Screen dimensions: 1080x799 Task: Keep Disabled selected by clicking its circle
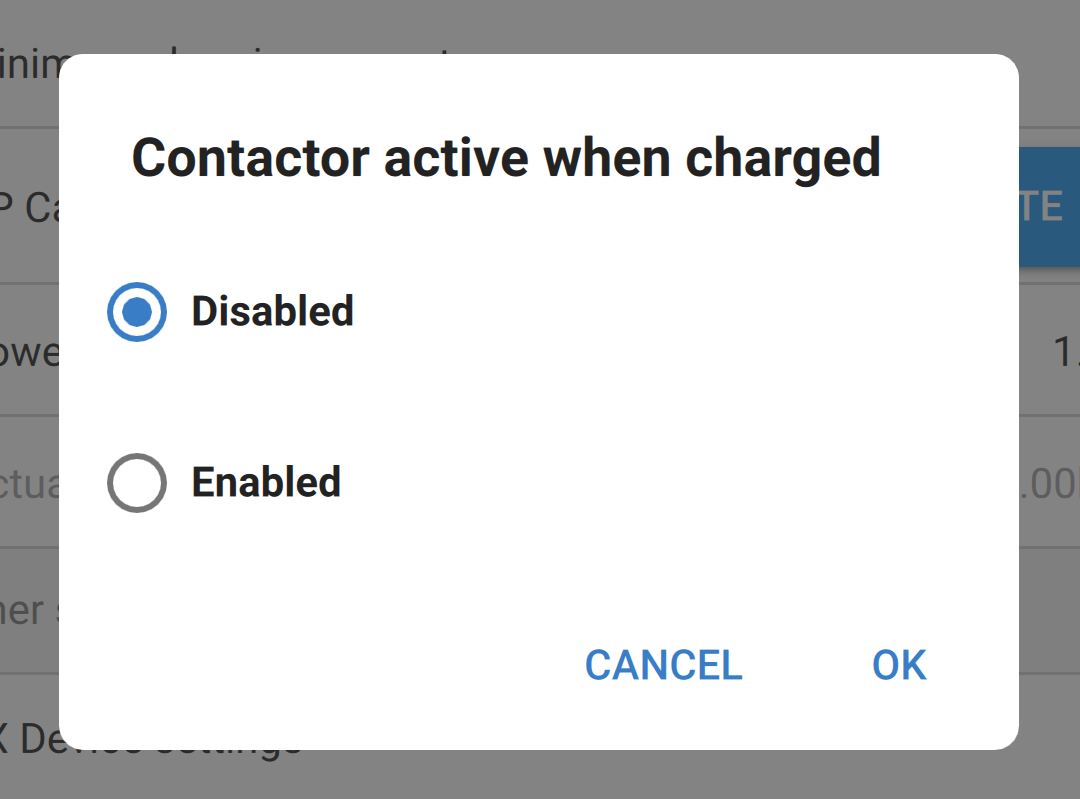pos(137,312)
